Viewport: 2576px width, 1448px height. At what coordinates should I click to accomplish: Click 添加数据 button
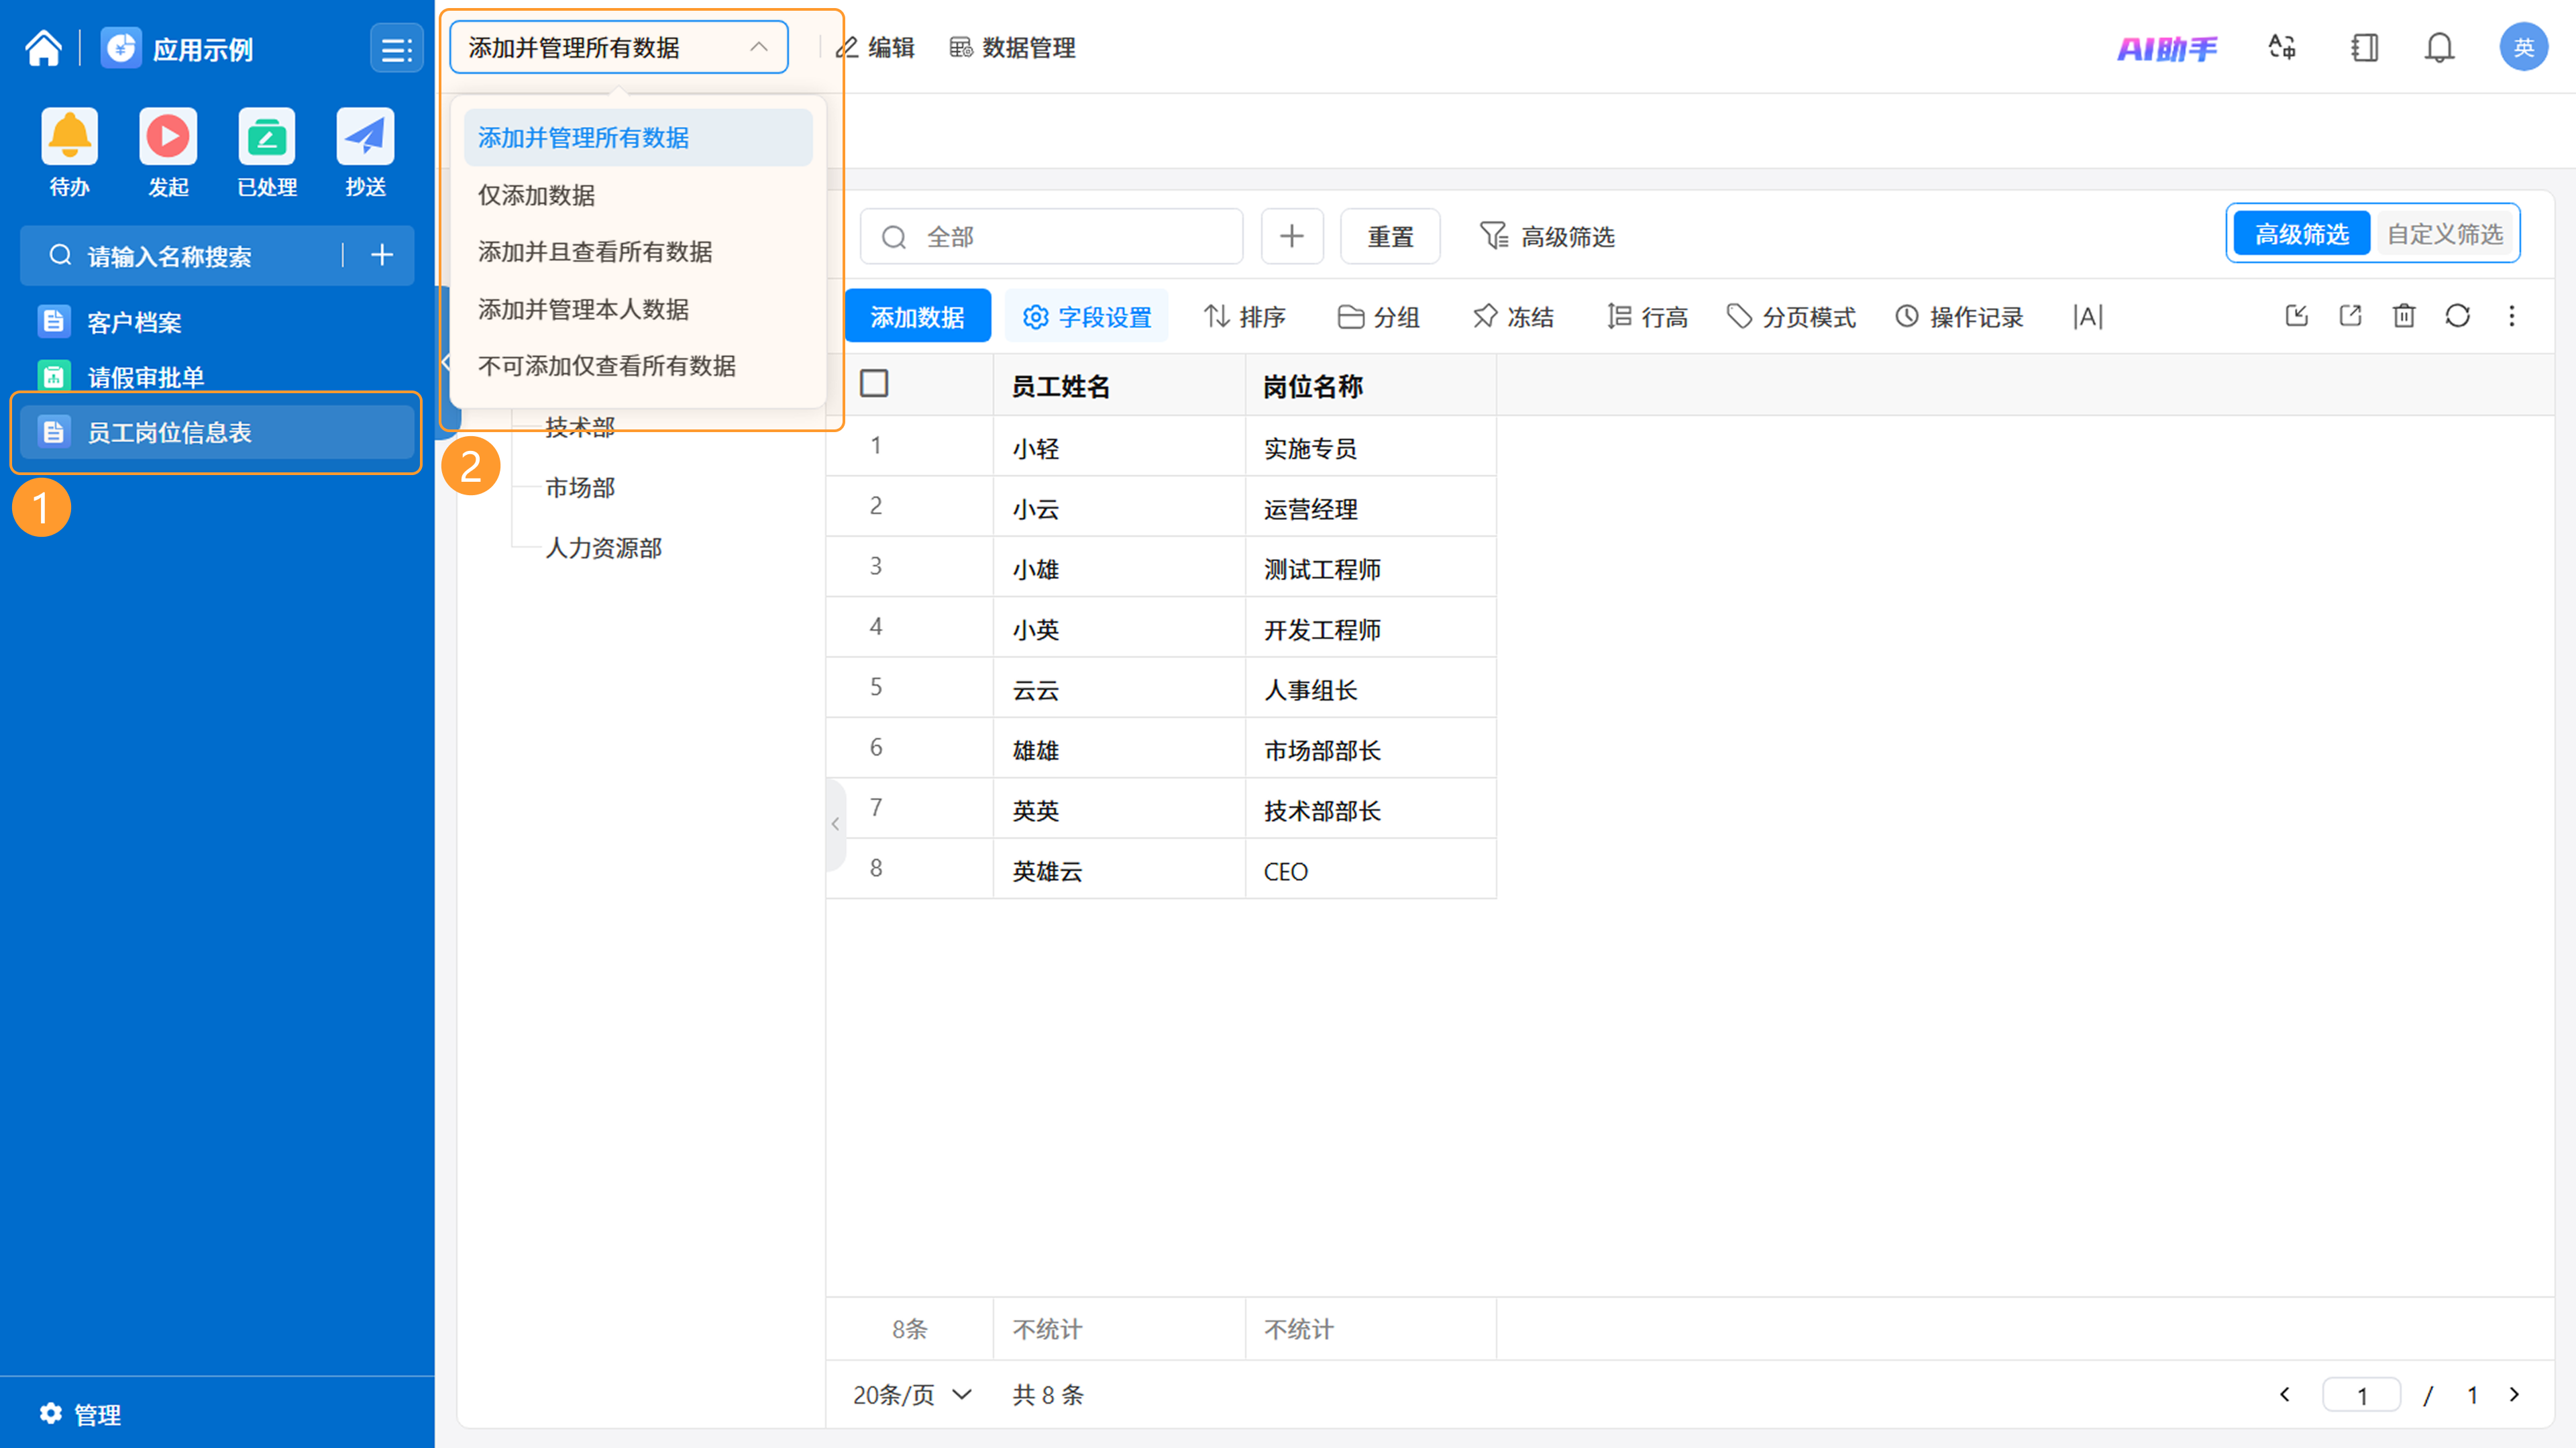click(x=918, y=317)
